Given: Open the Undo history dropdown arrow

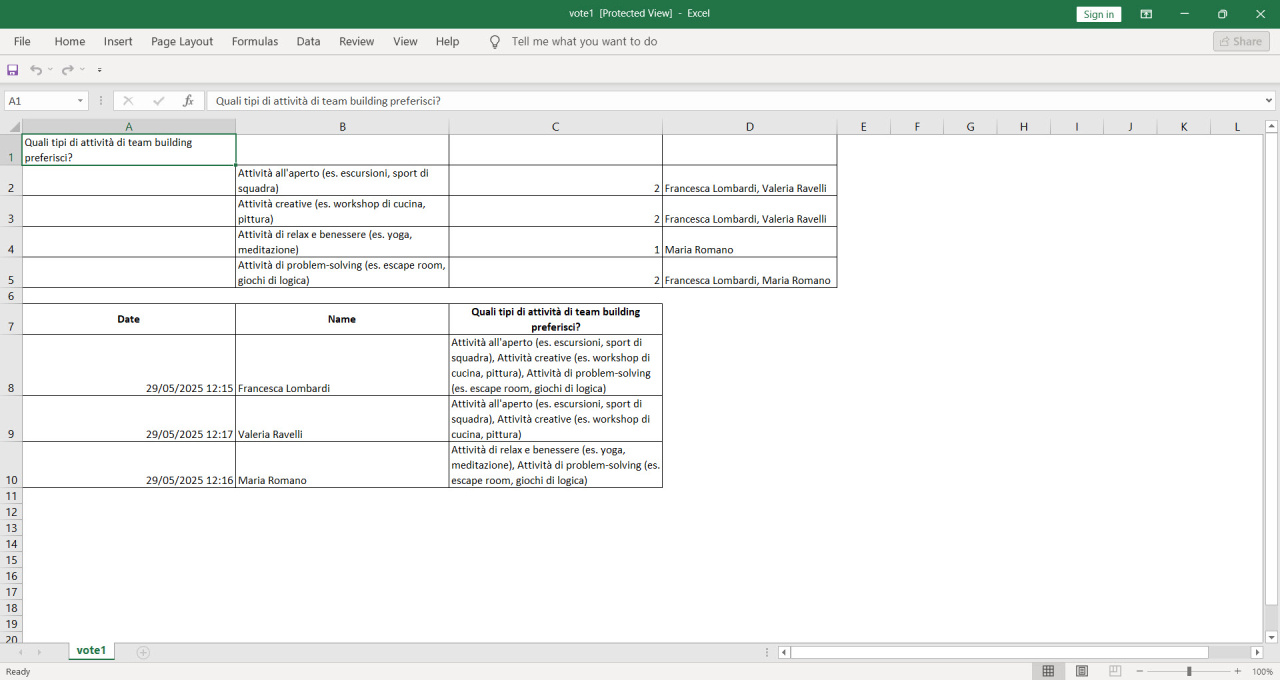Looking at the screenshot, I should (x=50, y=70).
